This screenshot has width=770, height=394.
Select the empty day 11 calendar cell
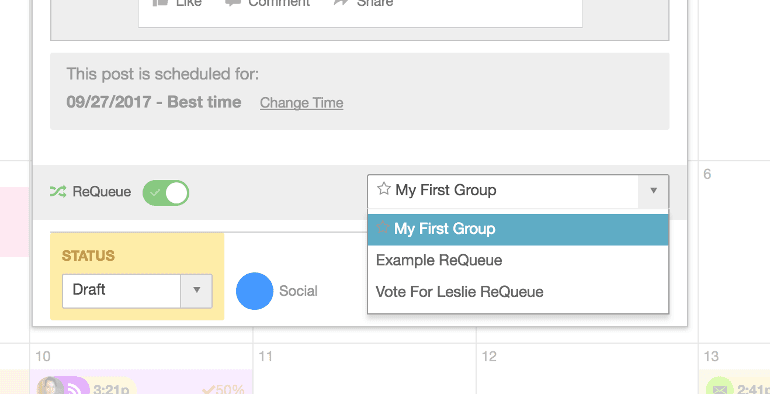(x=364, y=369)
